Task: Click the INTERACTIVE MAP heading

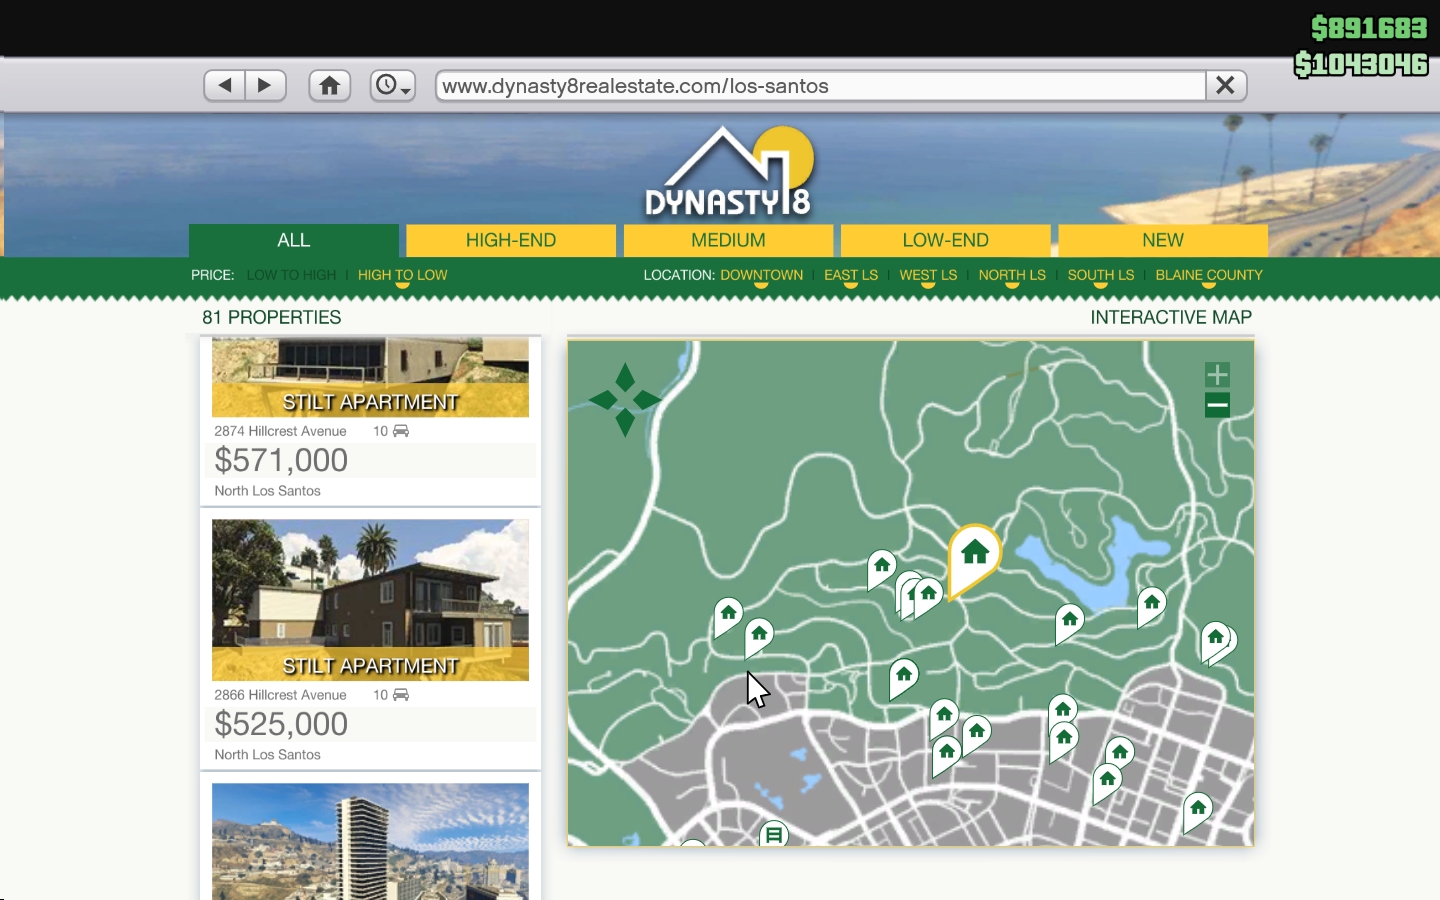Action: (1171, 317)
